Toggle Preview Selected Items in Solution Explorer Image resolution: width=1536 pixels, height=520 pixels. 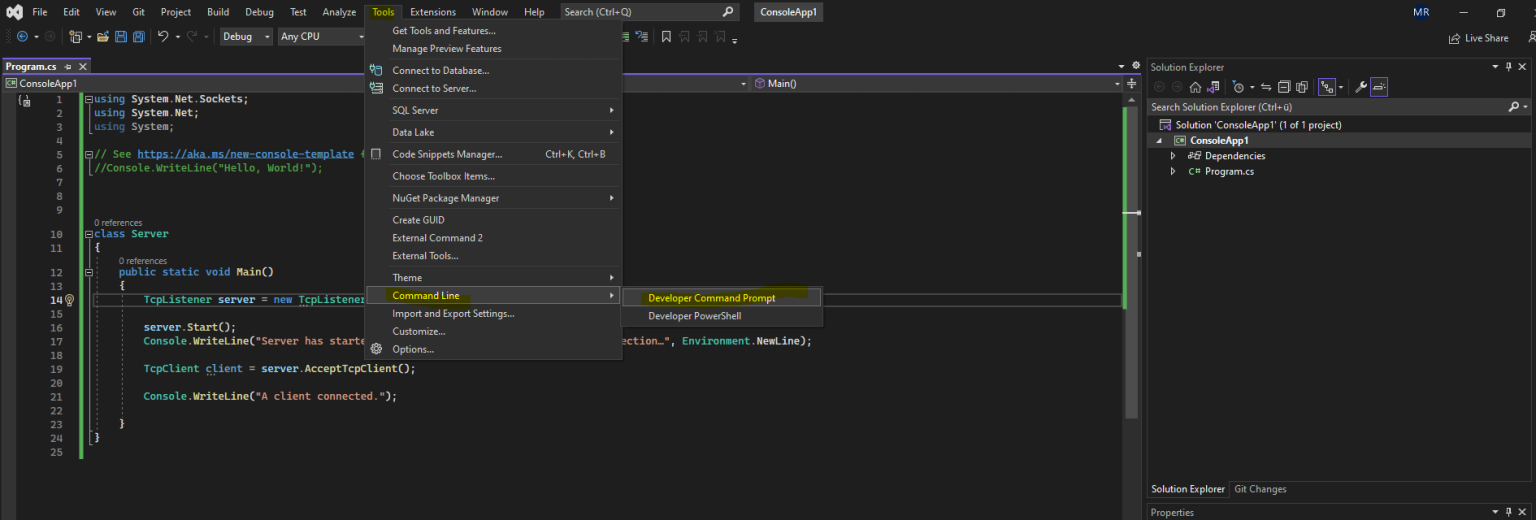tap(1379, 87)
